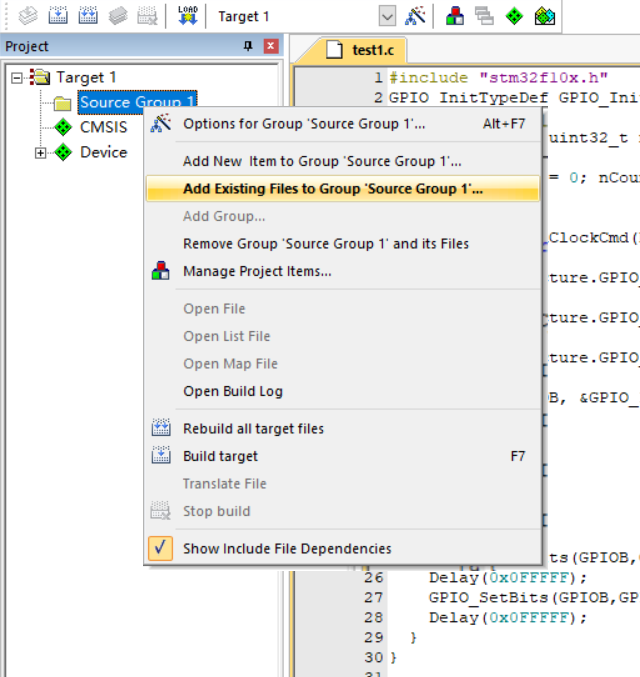Click line number 30 in editor gutter

(x=374, y=658)
